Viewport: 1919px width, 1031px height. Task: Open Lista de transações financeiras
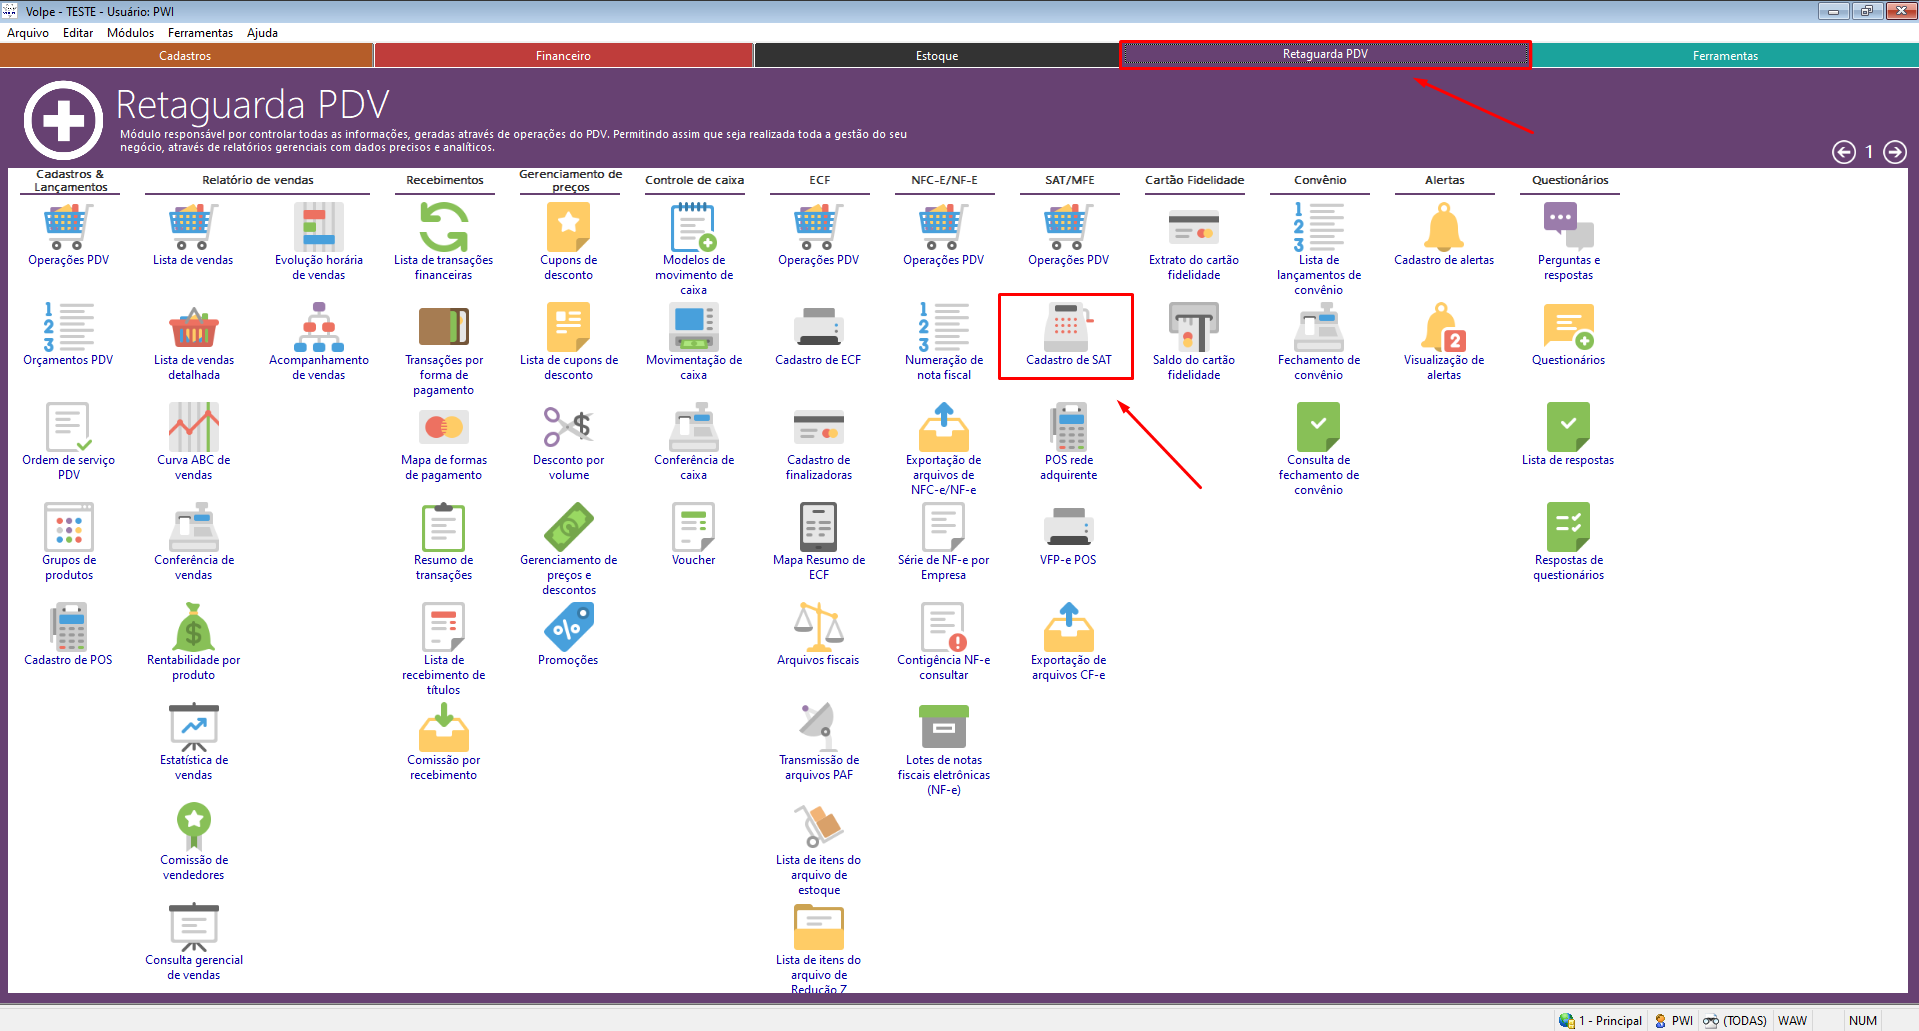pos(444,242)
